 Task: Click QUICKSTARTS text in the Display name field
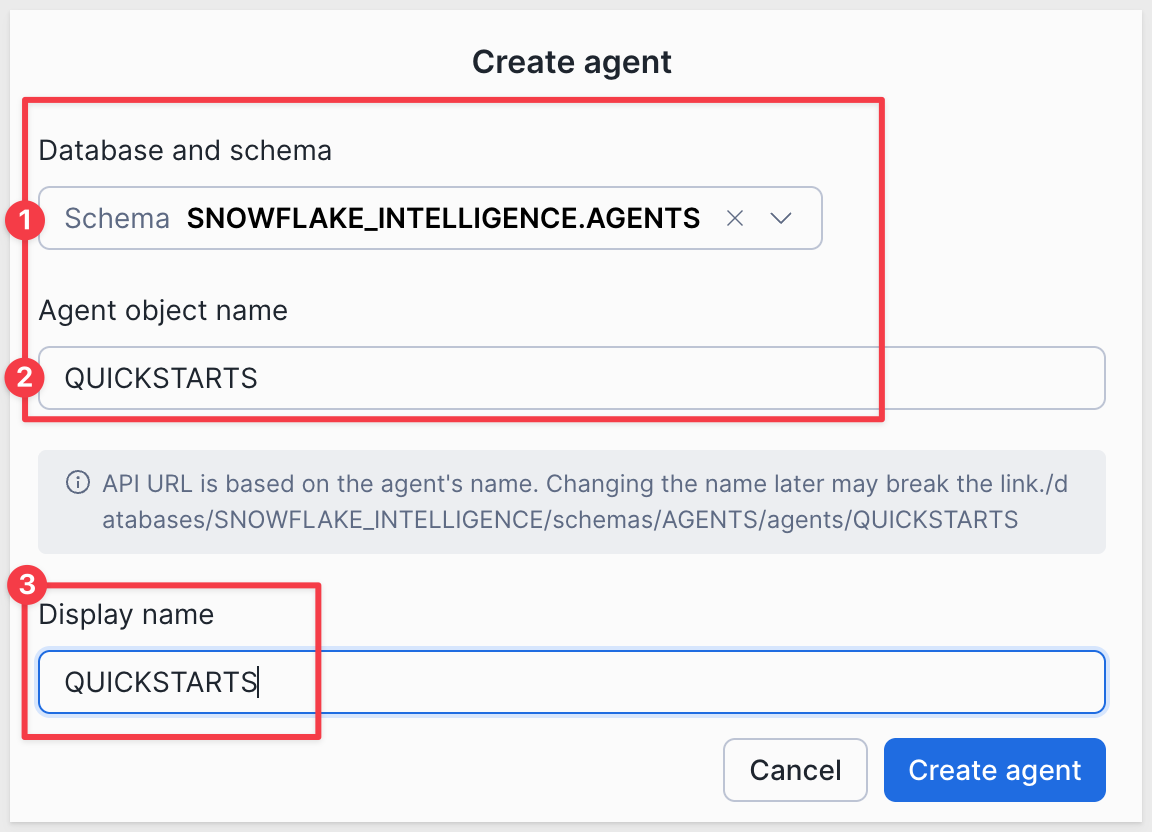point(160,682)
